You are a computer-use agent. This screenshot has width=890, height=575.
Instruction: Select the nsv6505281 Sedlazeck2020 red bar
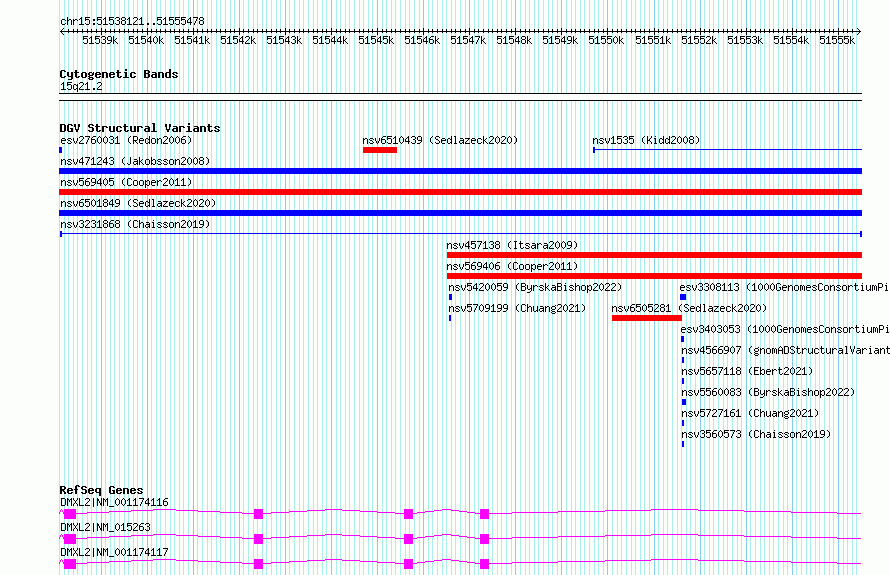coord(646,318)
